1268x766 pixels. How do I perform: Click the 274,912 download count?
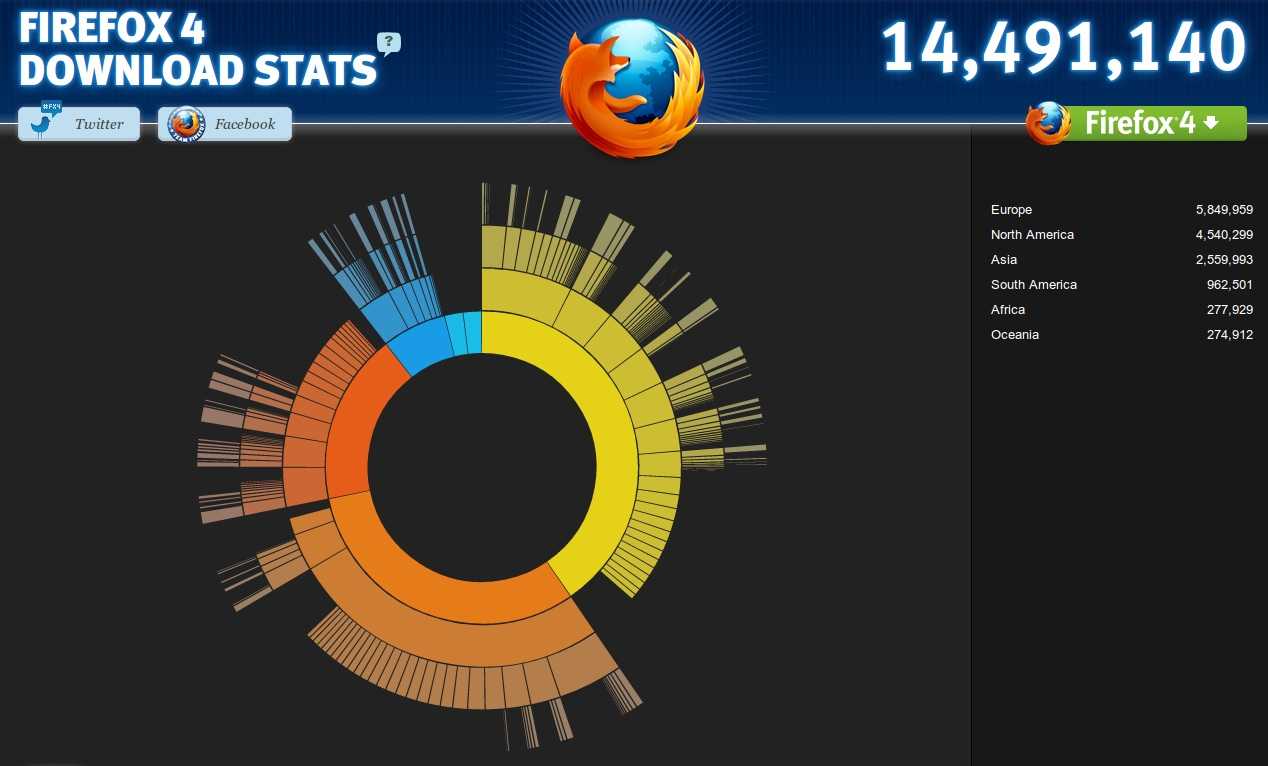[x=1230, y=335]
